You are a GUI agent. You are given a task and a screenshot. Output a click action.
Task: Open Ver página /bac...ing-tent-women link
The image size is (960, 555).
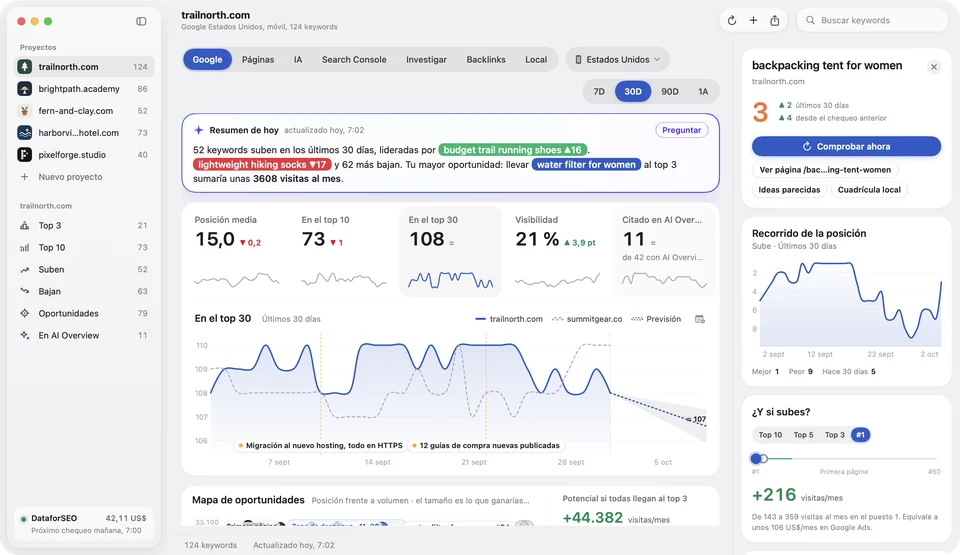tap(825, 170)
